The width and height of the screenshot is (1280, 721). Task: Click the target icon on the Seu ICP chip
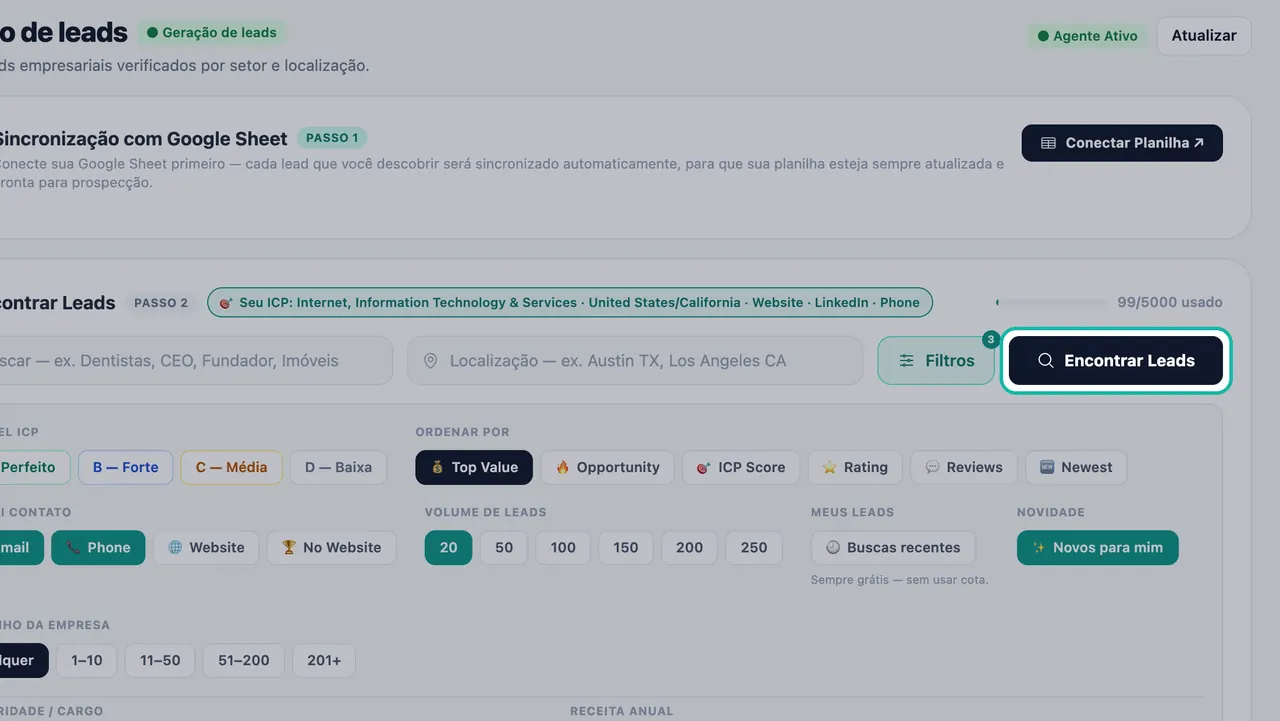(225, 303)
